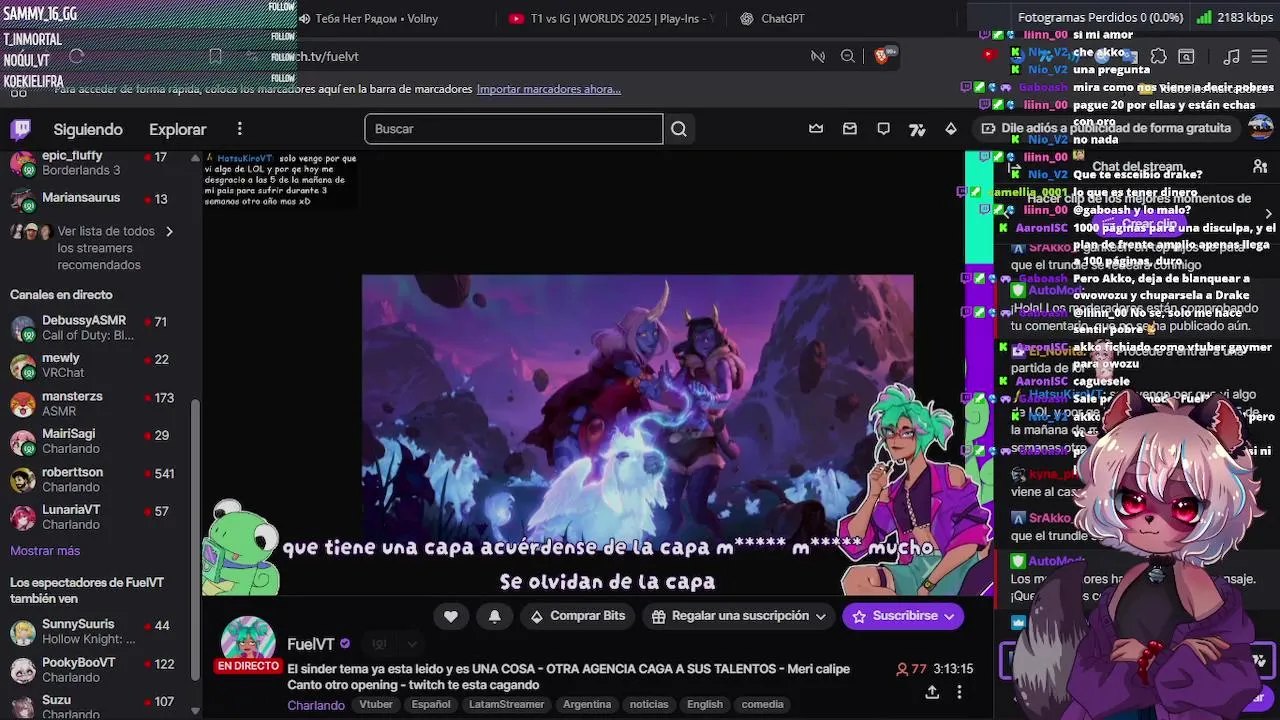Expand Ver lista de todos los streamers arrow
The height and width of the screenshot is (720, 1280).
coord(169,231)
